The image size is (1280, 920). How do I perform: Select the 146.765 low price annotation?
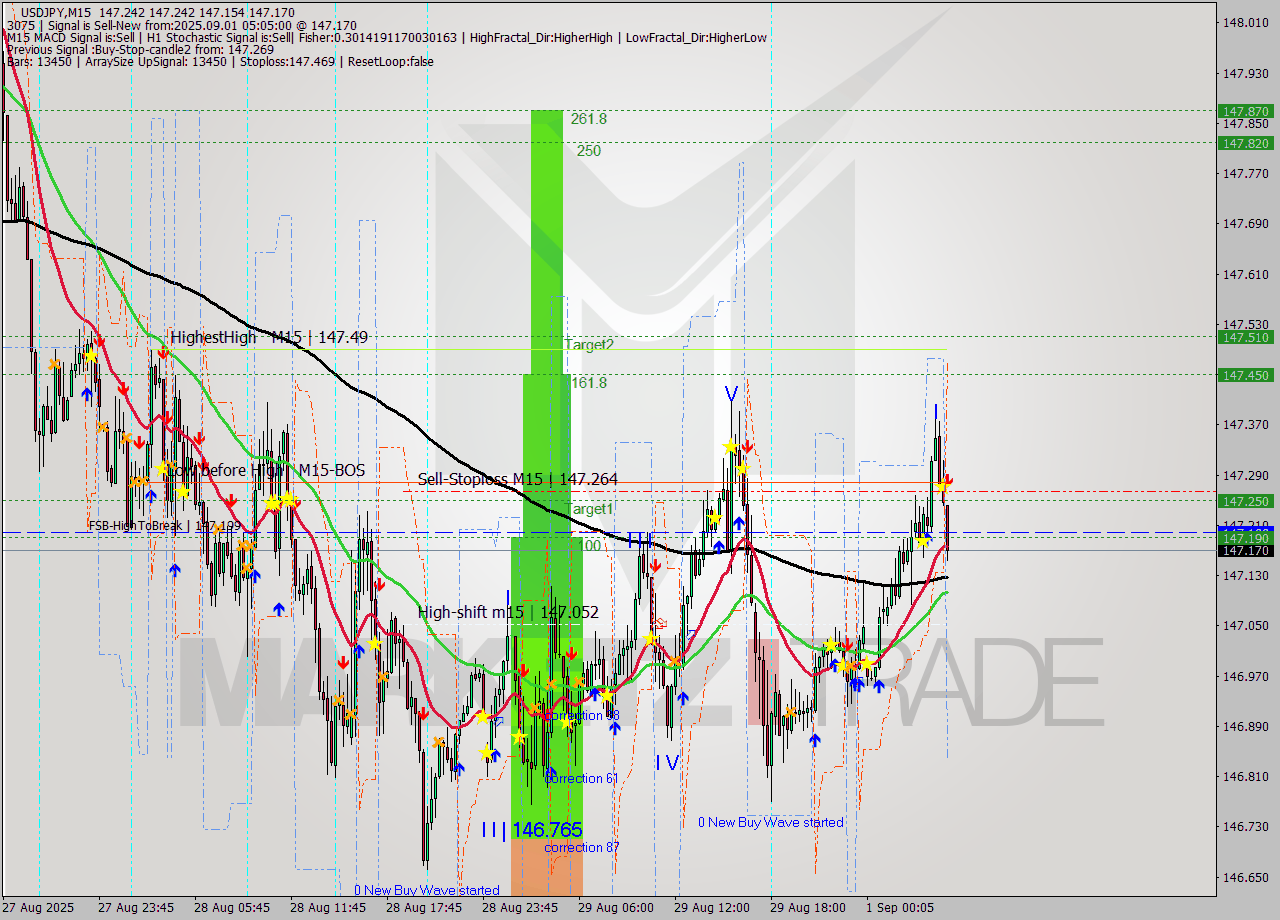tap(545, 829)
